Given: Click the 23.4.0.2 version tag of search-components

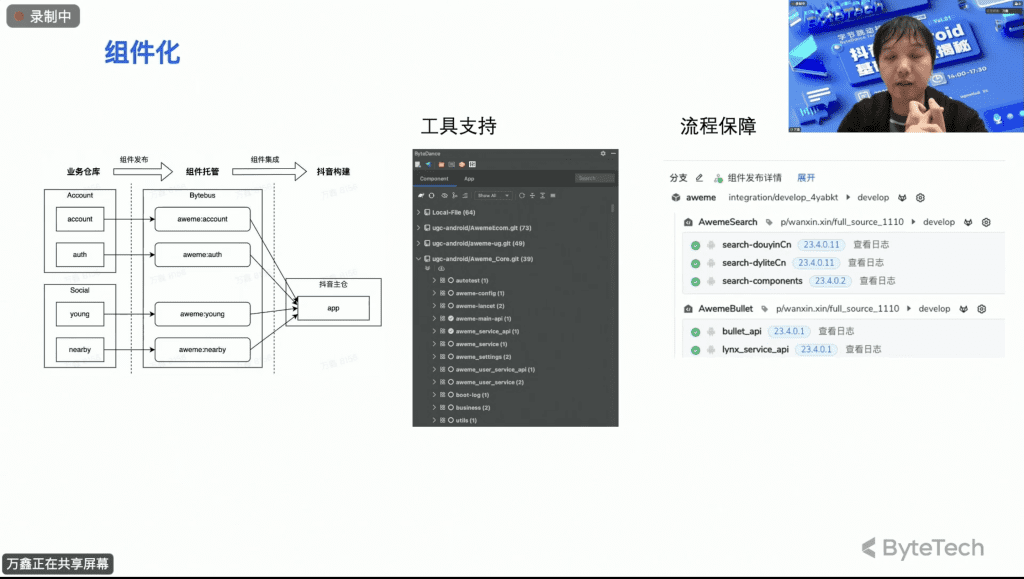Looking at the screenshot, I should [828, 281].
